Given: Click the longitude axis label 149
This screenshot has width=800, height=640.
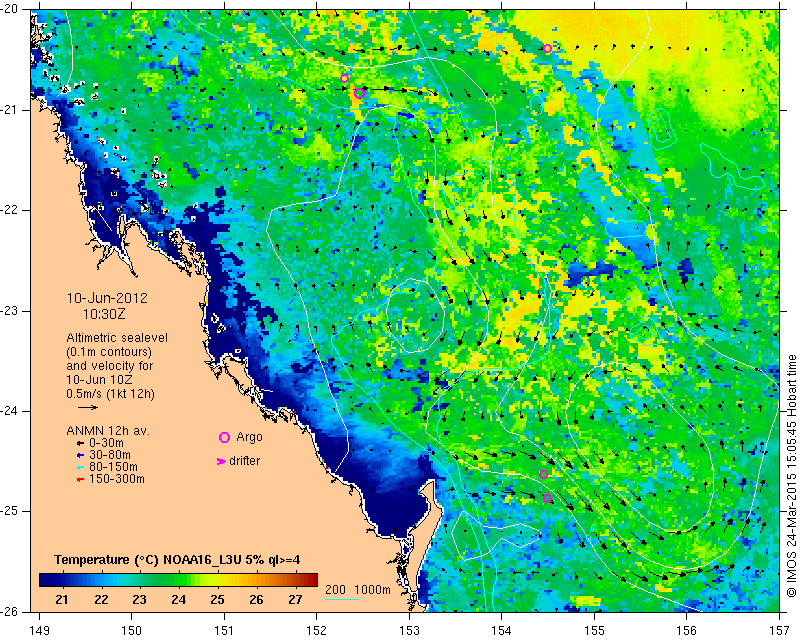Looking at the screenshot, I should click(x=40, y=631).
